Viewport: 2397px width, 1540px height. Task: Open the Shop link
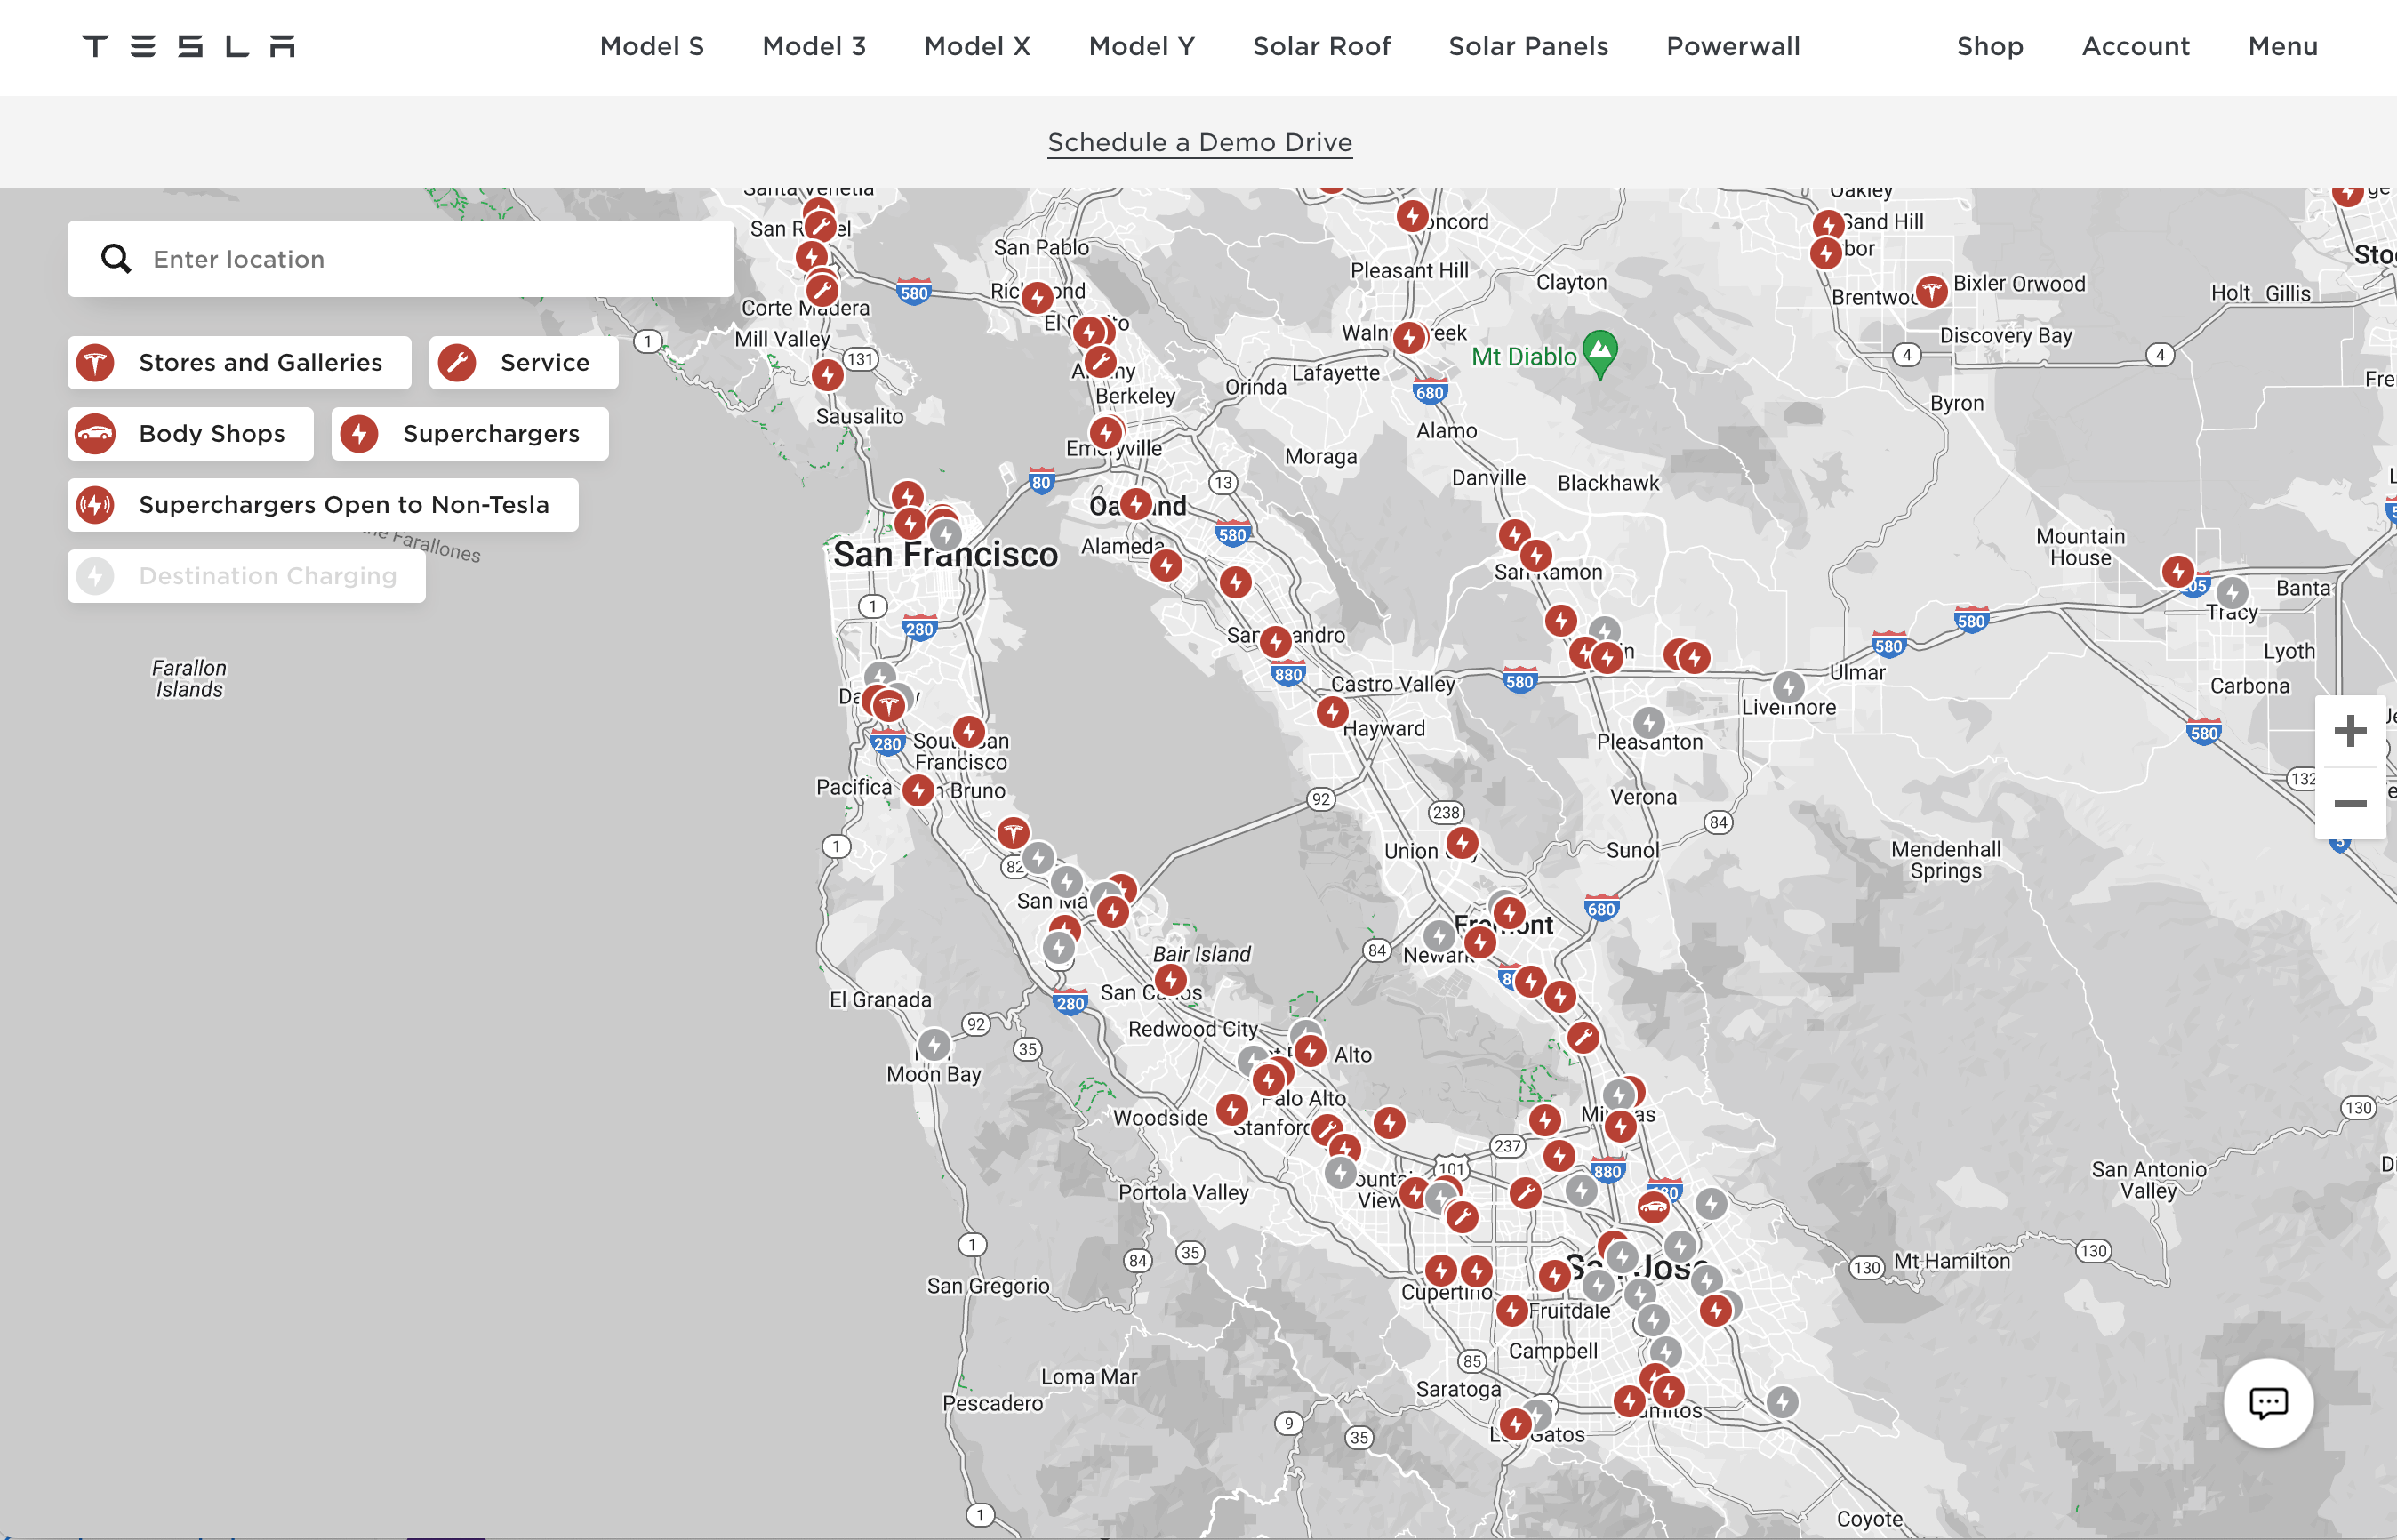pyautogui.click(x=1990, y=46)
